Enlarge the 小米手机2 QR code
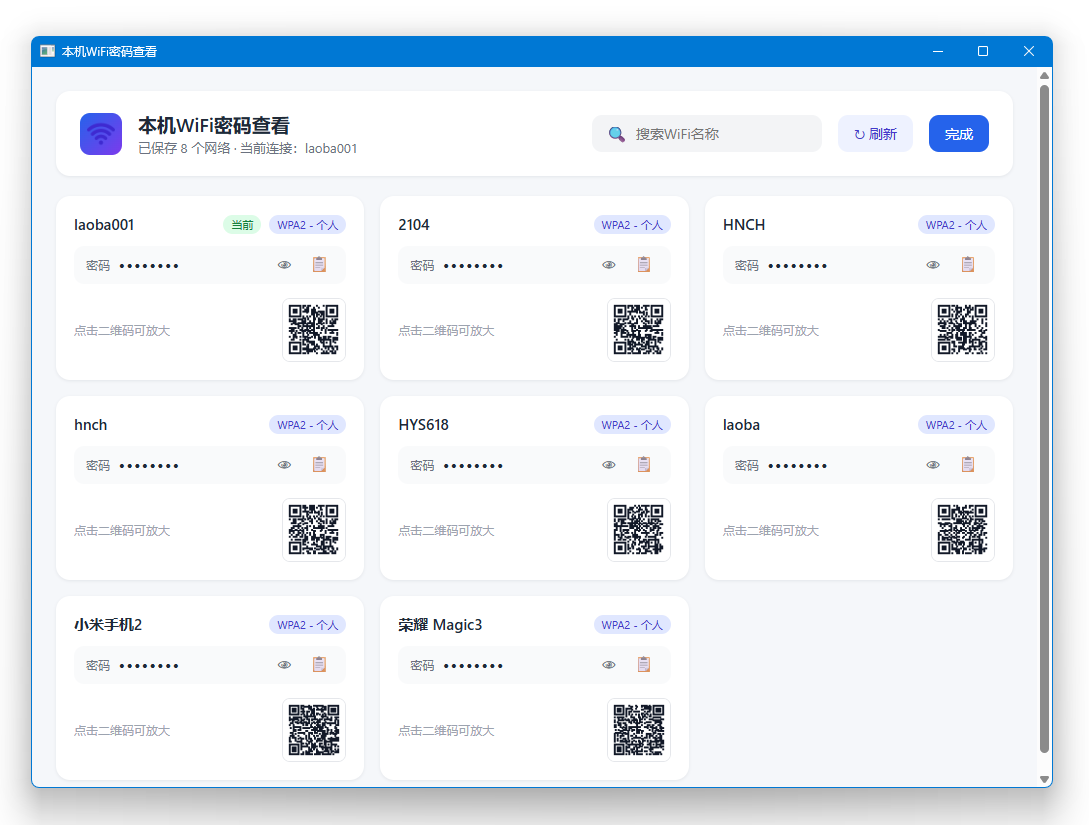Viewport: 1089px width, 825px height. click(x=314, y=730)
